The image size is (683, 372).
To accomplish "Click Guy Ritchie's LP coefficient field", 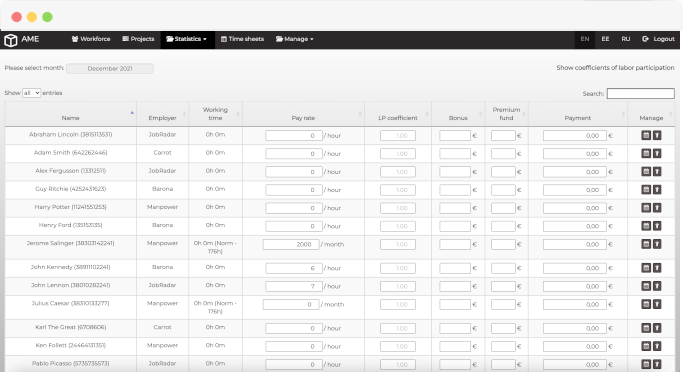I will 398,190.
